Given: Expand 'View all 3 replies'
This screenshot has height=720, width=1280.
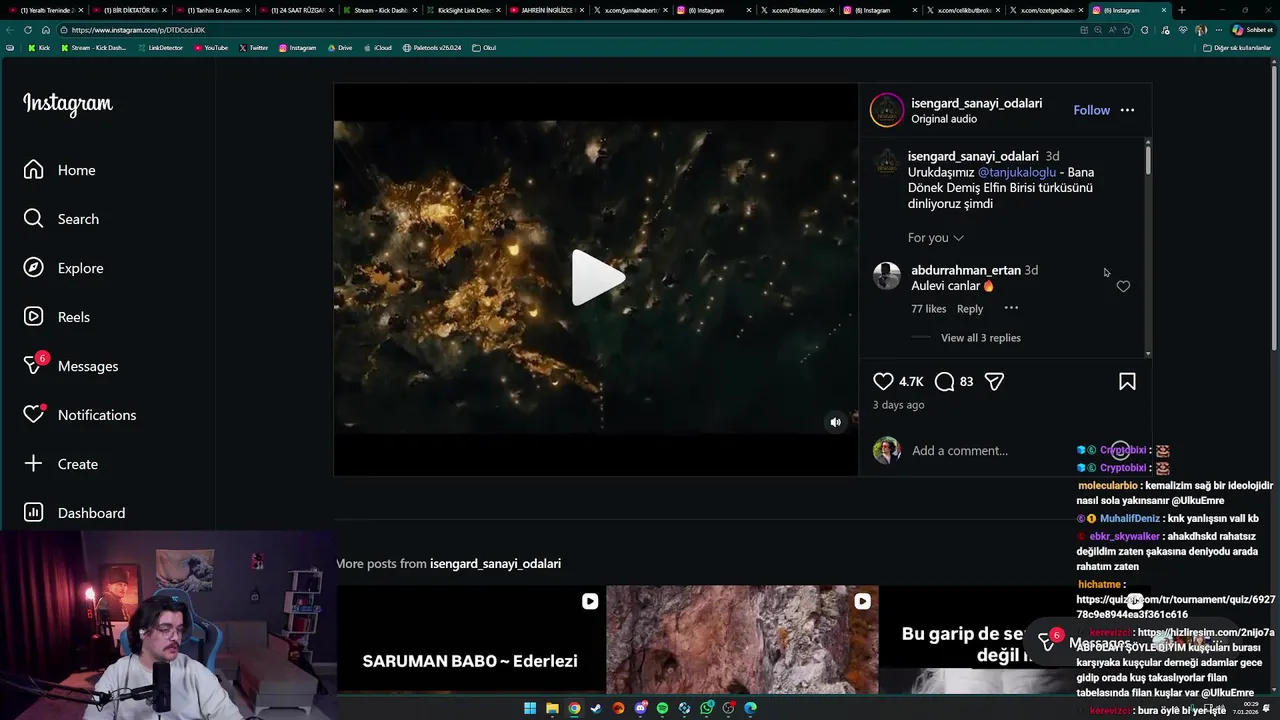Looking at the screenshot, I should click(x=980, y=338).
